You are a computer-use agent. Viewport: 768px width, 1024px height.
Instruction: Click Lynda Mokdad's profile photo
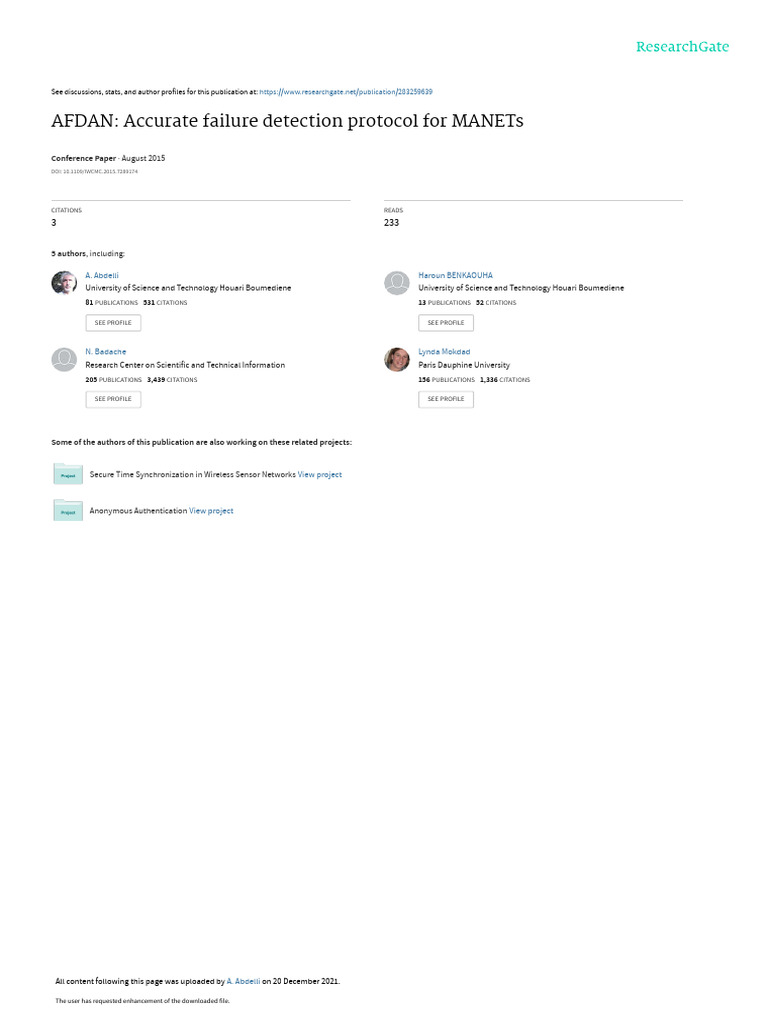coord(396,359)
